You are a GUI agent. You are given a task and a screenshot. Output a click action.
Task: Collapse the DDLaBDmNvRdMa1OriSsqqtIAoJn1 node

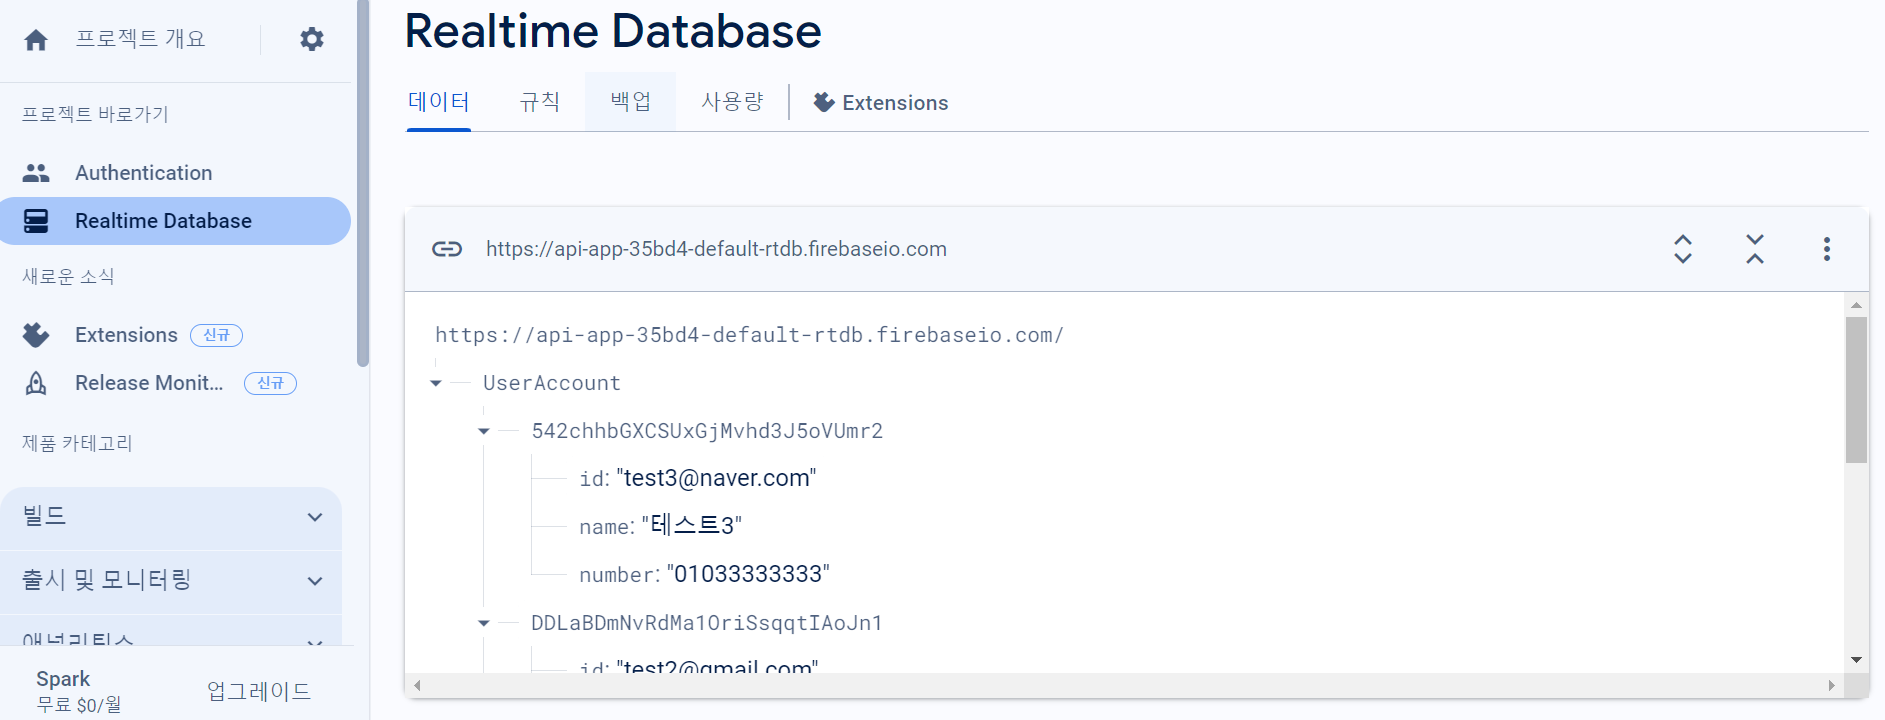[484, 623]
